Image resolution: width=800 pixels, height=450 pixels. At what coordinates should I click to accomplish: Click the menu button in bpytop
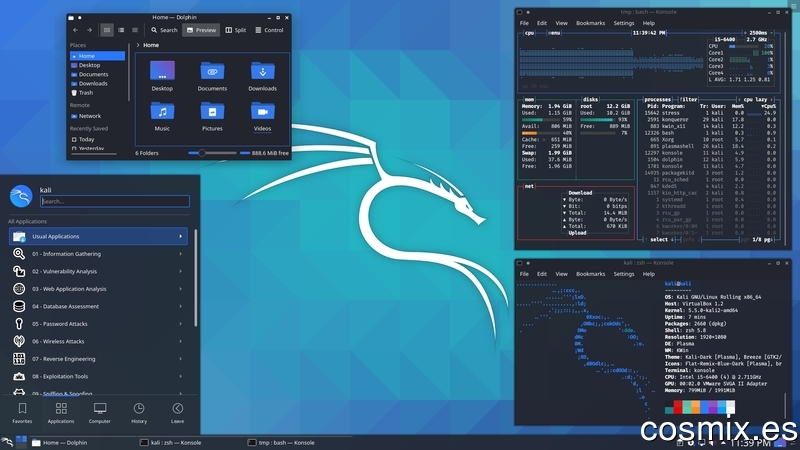554,33
